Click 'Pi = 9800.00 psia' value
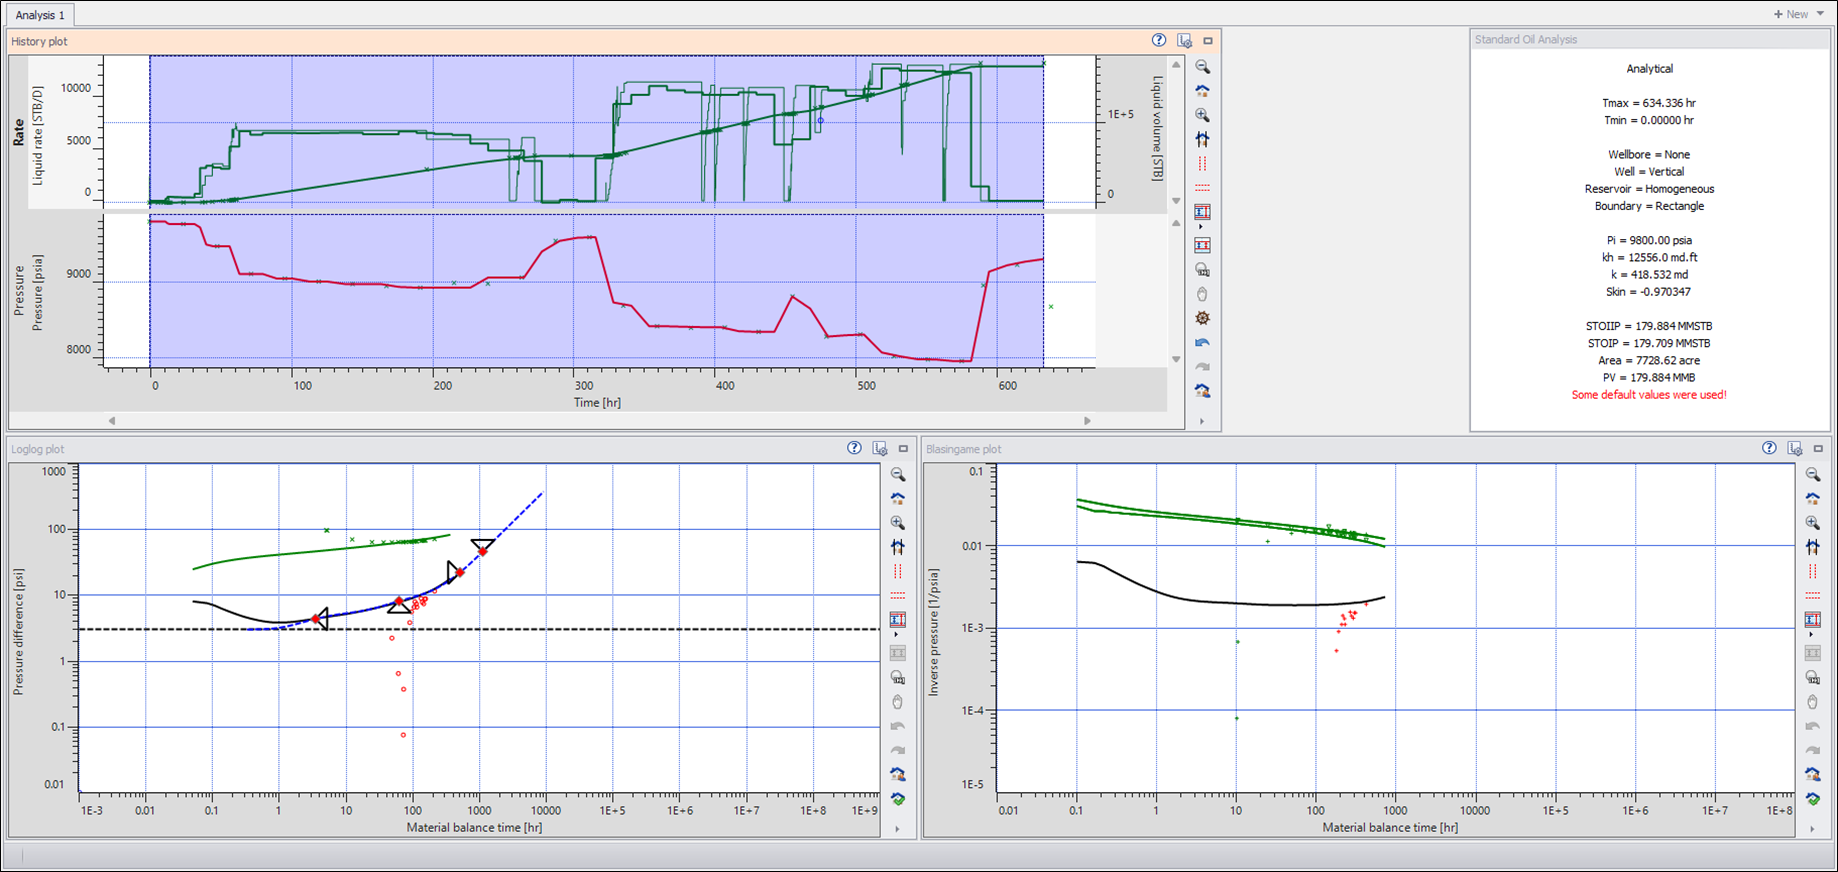The image size is (1838, 872). pyautogui.click(x=1649, y=240)
